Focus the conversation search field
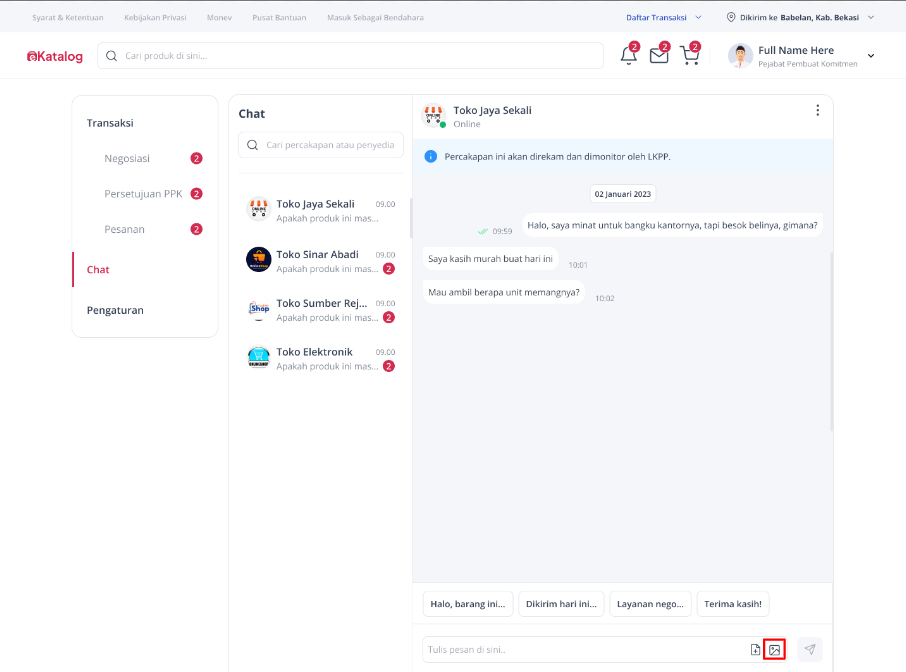This screenshot has height=672, width=906. click(321, 144)
